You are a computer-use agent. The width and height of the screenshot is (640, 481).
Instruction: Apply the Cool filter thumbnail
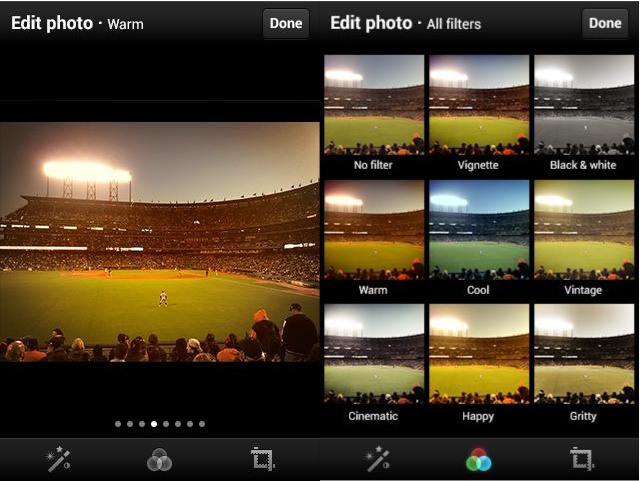click(478, 230)
